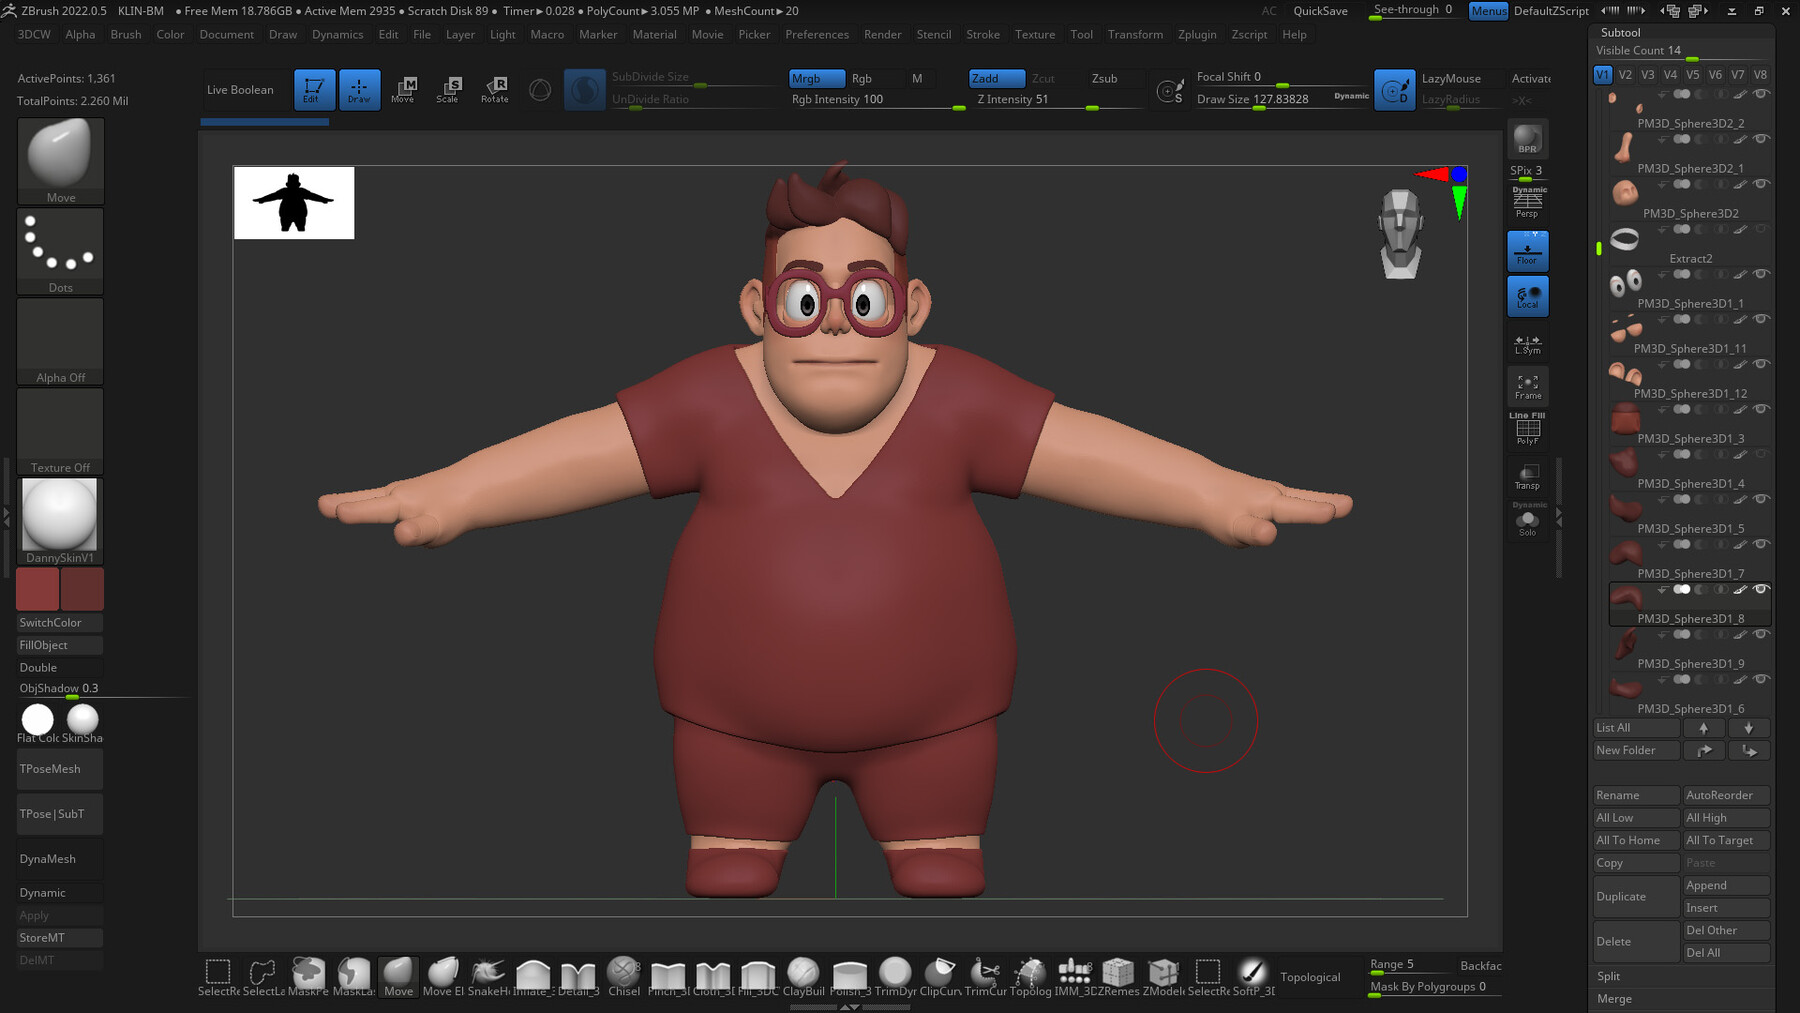Click the FillObject button
This screenshot has height=1013, width=1800.
tap(60, 645)
